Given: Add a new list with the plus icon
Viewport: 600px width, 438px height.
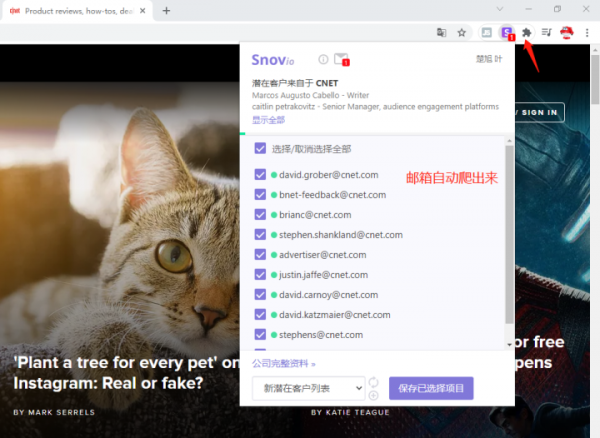Looking at the screenshot, I should point(373,395).
